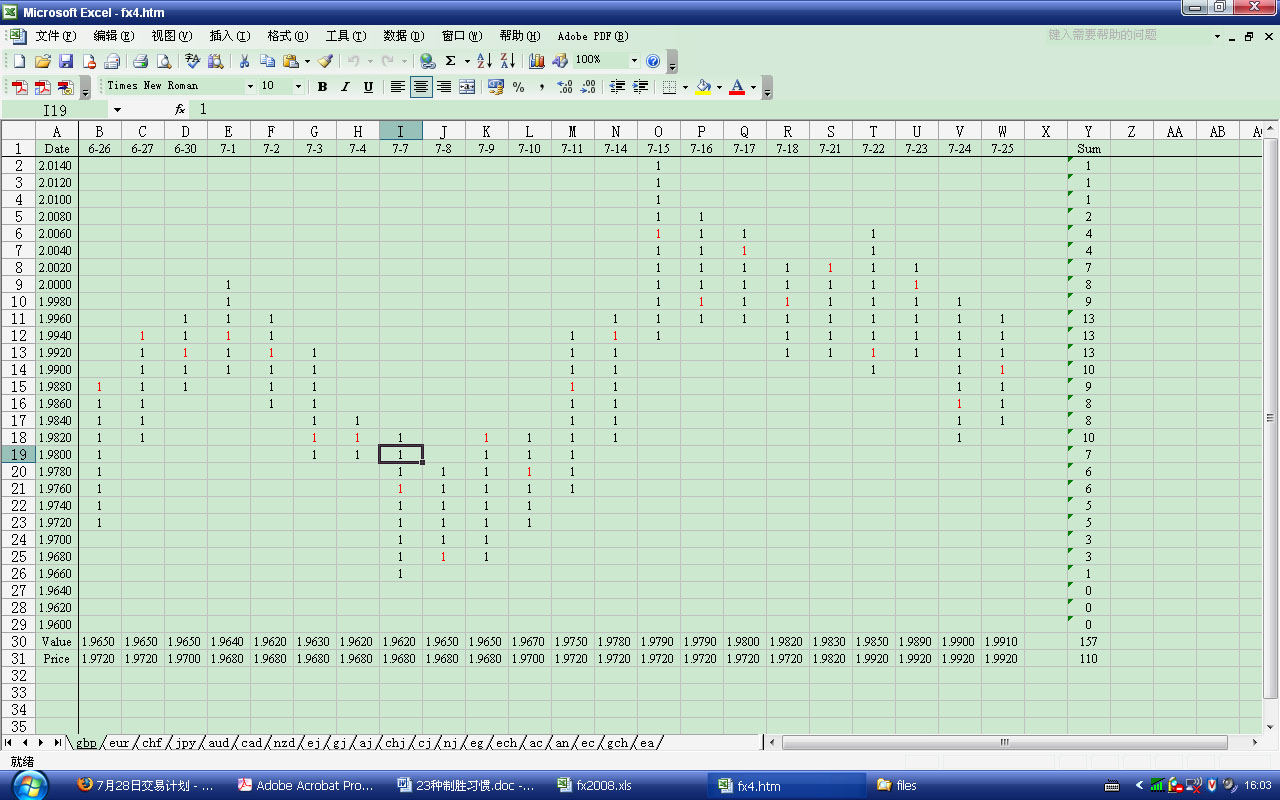
Task: Paste clipboard contents
Action: point(291,61)
